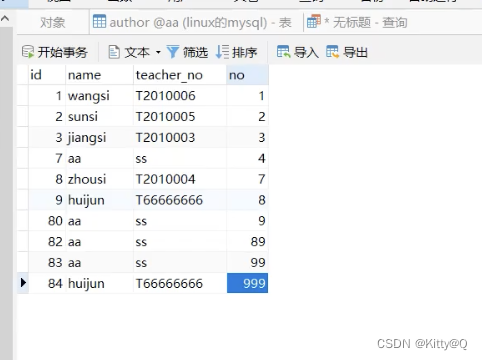Select the cell containing wangsi
Screen dimensions: 482x360
click(99, 96)
